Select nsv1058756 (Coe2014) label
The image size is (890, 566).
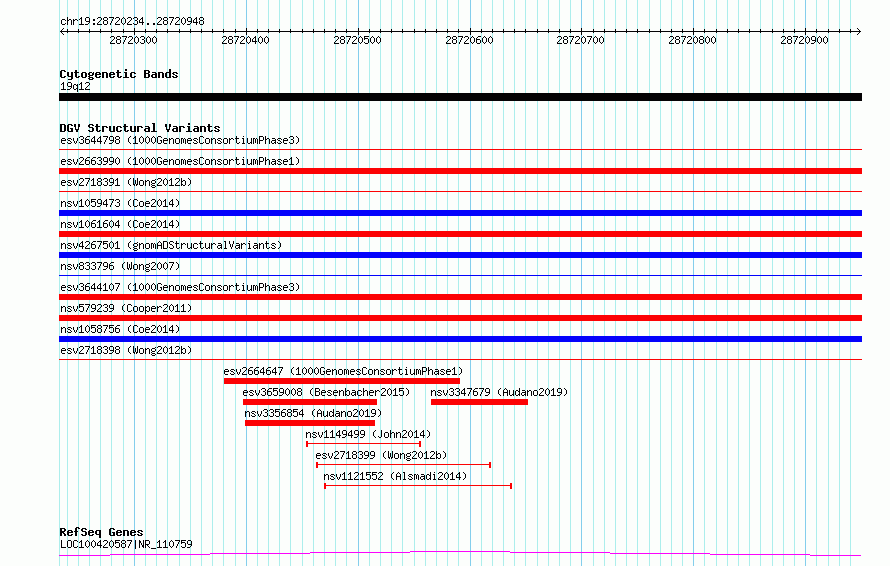tap(120, 329)
